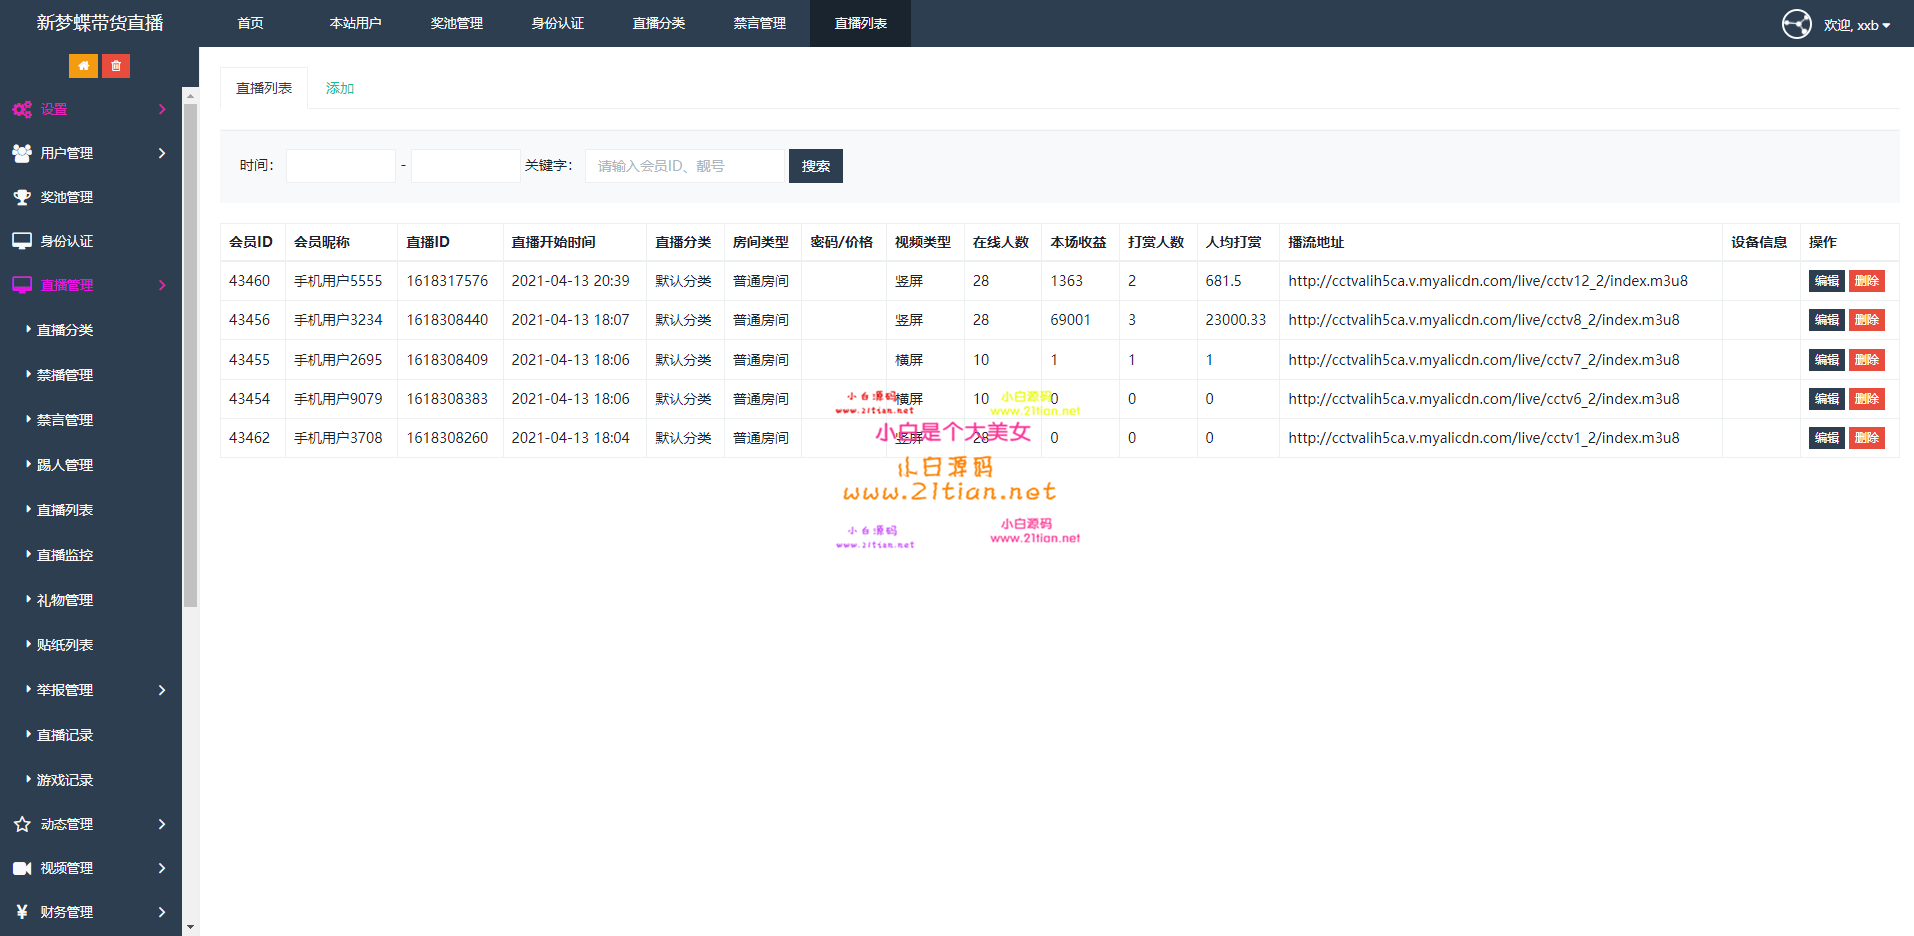Image resolution: width=1914 pixels, height=936 pixels.
Task: Switch to the 添加 tab
Action: point(340,88)
